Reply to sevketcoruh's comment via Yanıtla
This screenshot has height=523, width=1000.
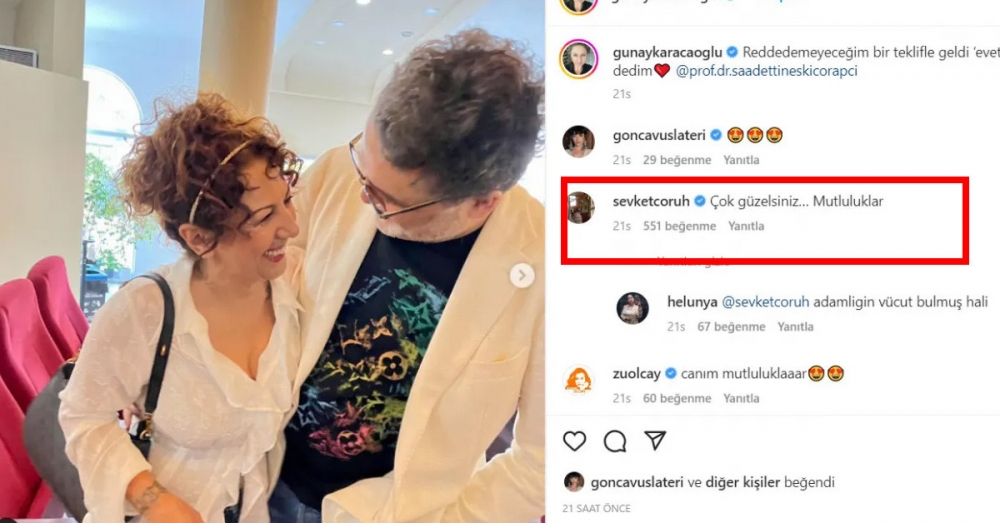coord(746,226)
